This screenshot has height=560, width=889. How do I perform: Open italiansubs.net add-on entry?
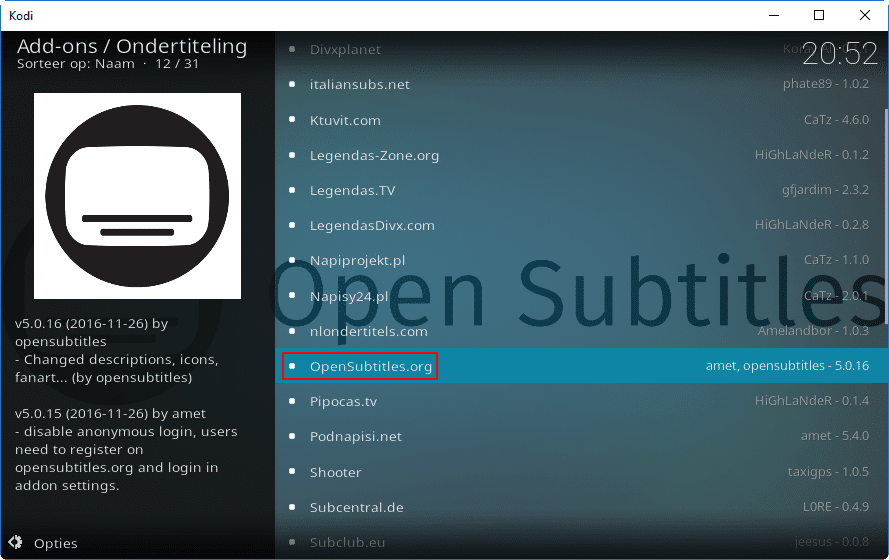coord(581,84)
